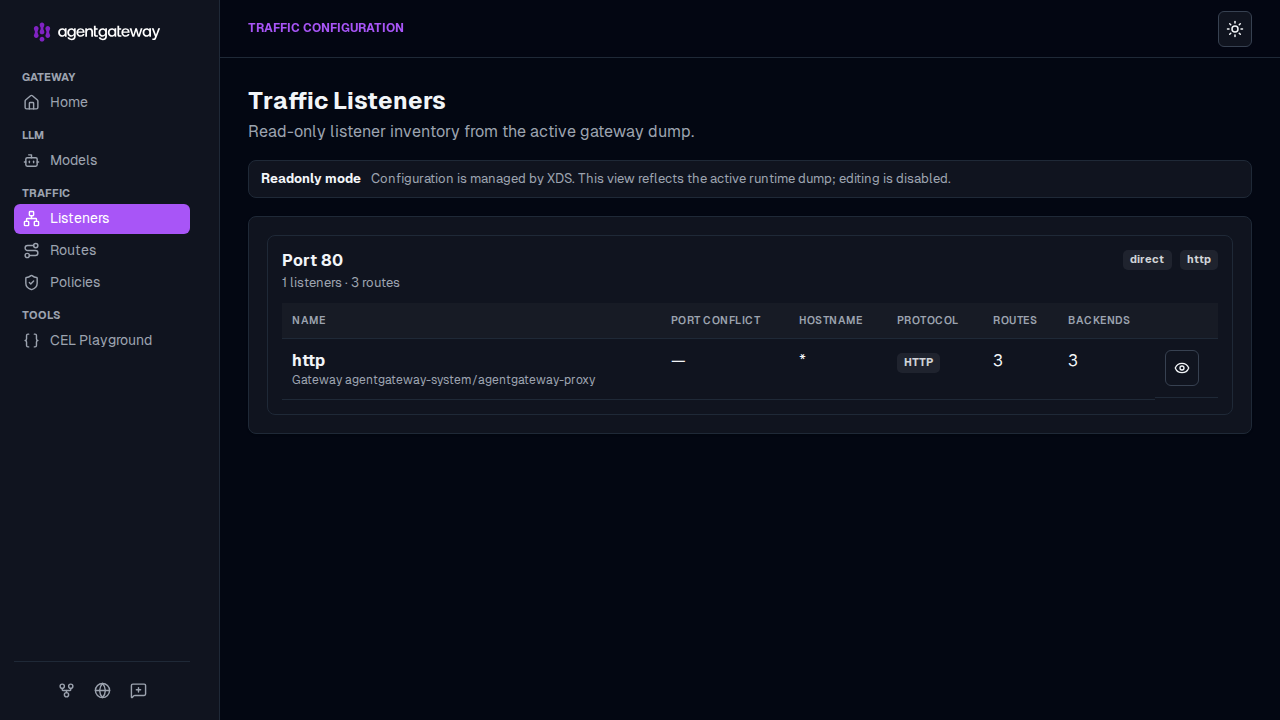Click the Listeners network icon
Viewport: 1280px width, 720px height.
point(32,218)
